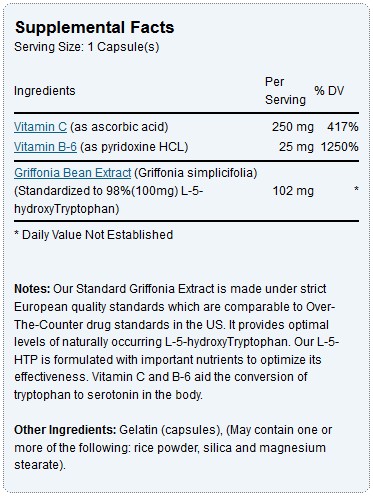The width and height of the screenshot is (373, 498).
Task: Open the Vitamin C ingredient link
Action: pyautogui.click(x=40, y=127)
